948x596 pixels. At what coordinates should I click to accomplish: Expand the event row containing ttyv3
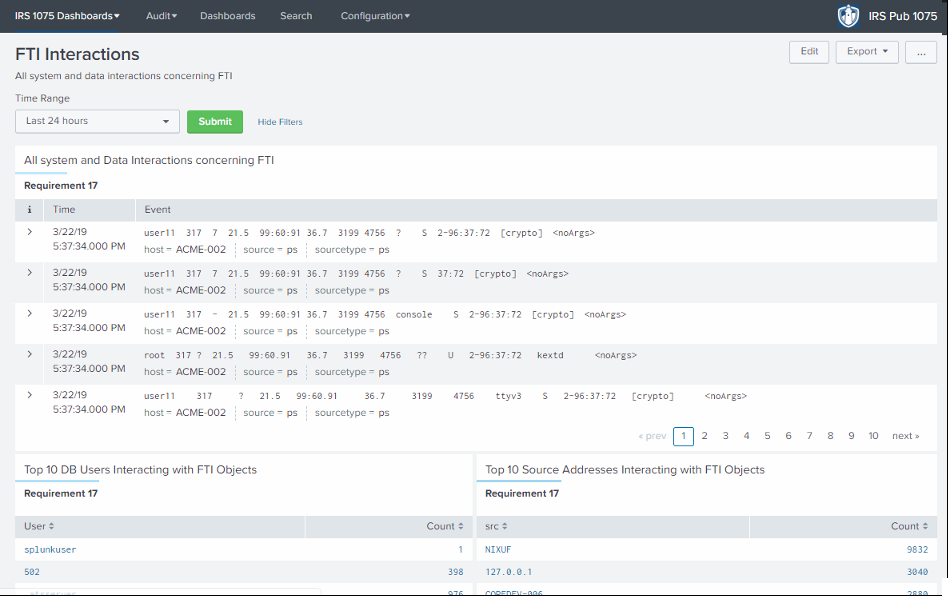[x=29, y=395]
